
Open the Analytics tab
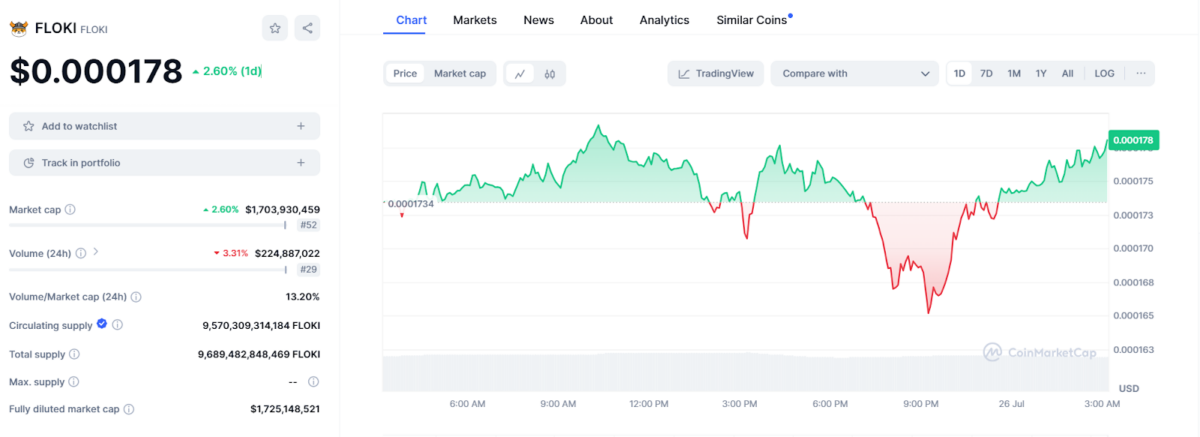coord(665,20)
